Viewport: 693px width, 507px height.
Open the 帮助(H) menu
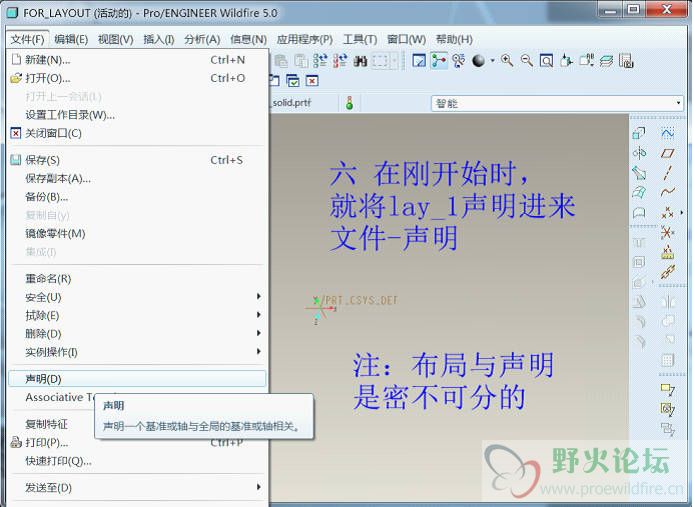click(x=454, y=39)
